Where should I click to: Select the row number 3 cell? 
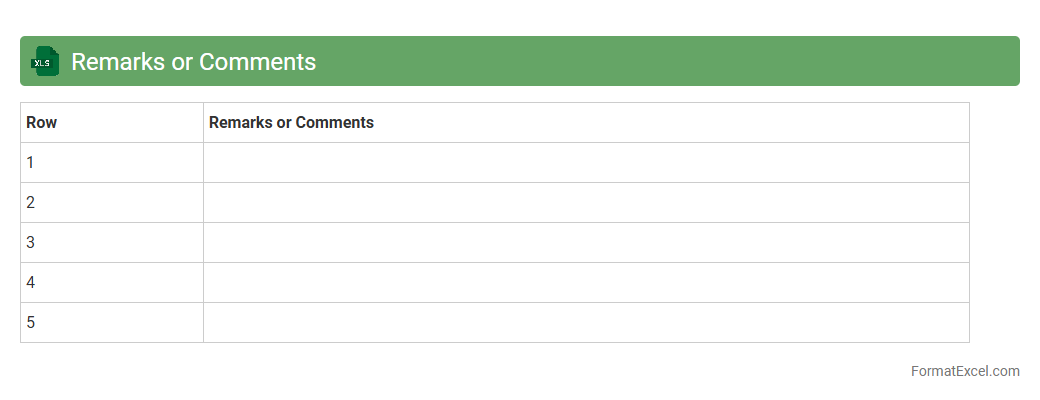(x=111, y=243)
